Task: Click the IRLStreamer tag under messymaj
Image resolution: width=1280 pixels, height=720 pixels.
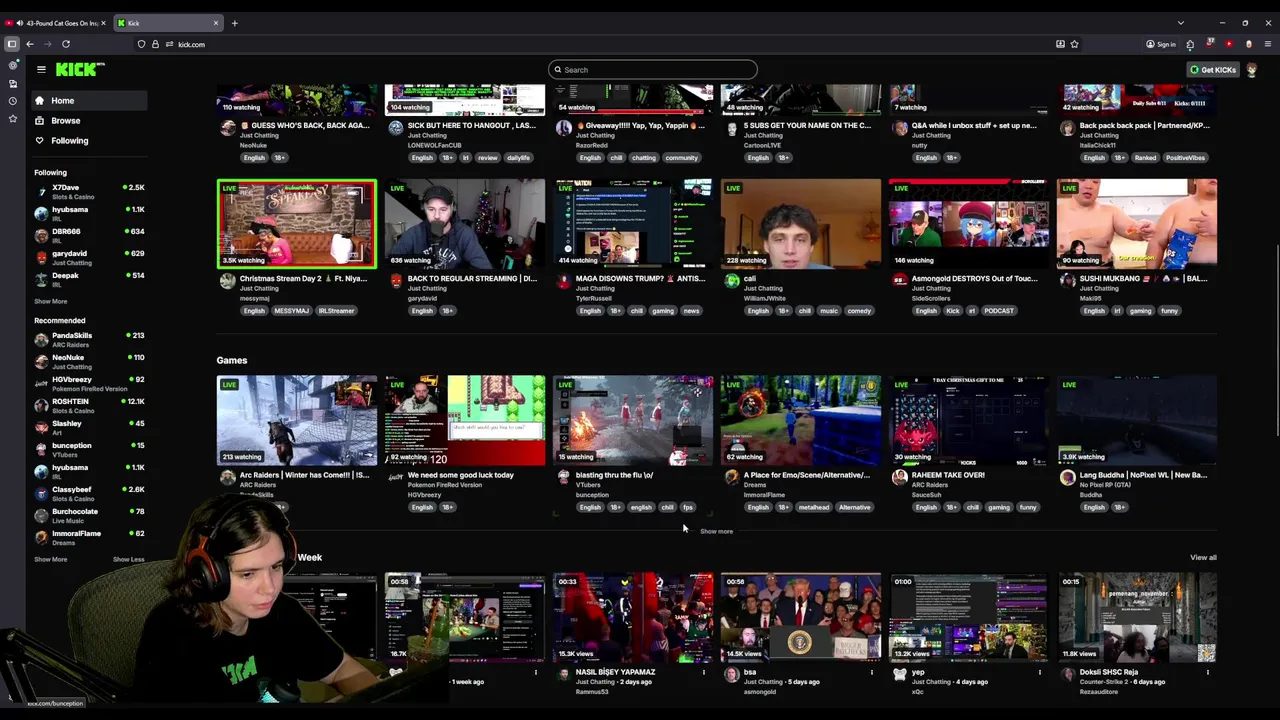Action: [336, 311]
